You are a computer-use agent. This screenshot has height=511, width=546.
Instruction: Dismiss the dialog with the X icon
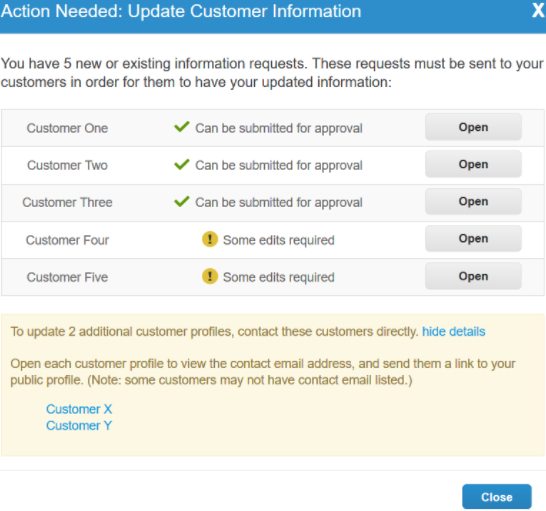click(x=538, y=10)
